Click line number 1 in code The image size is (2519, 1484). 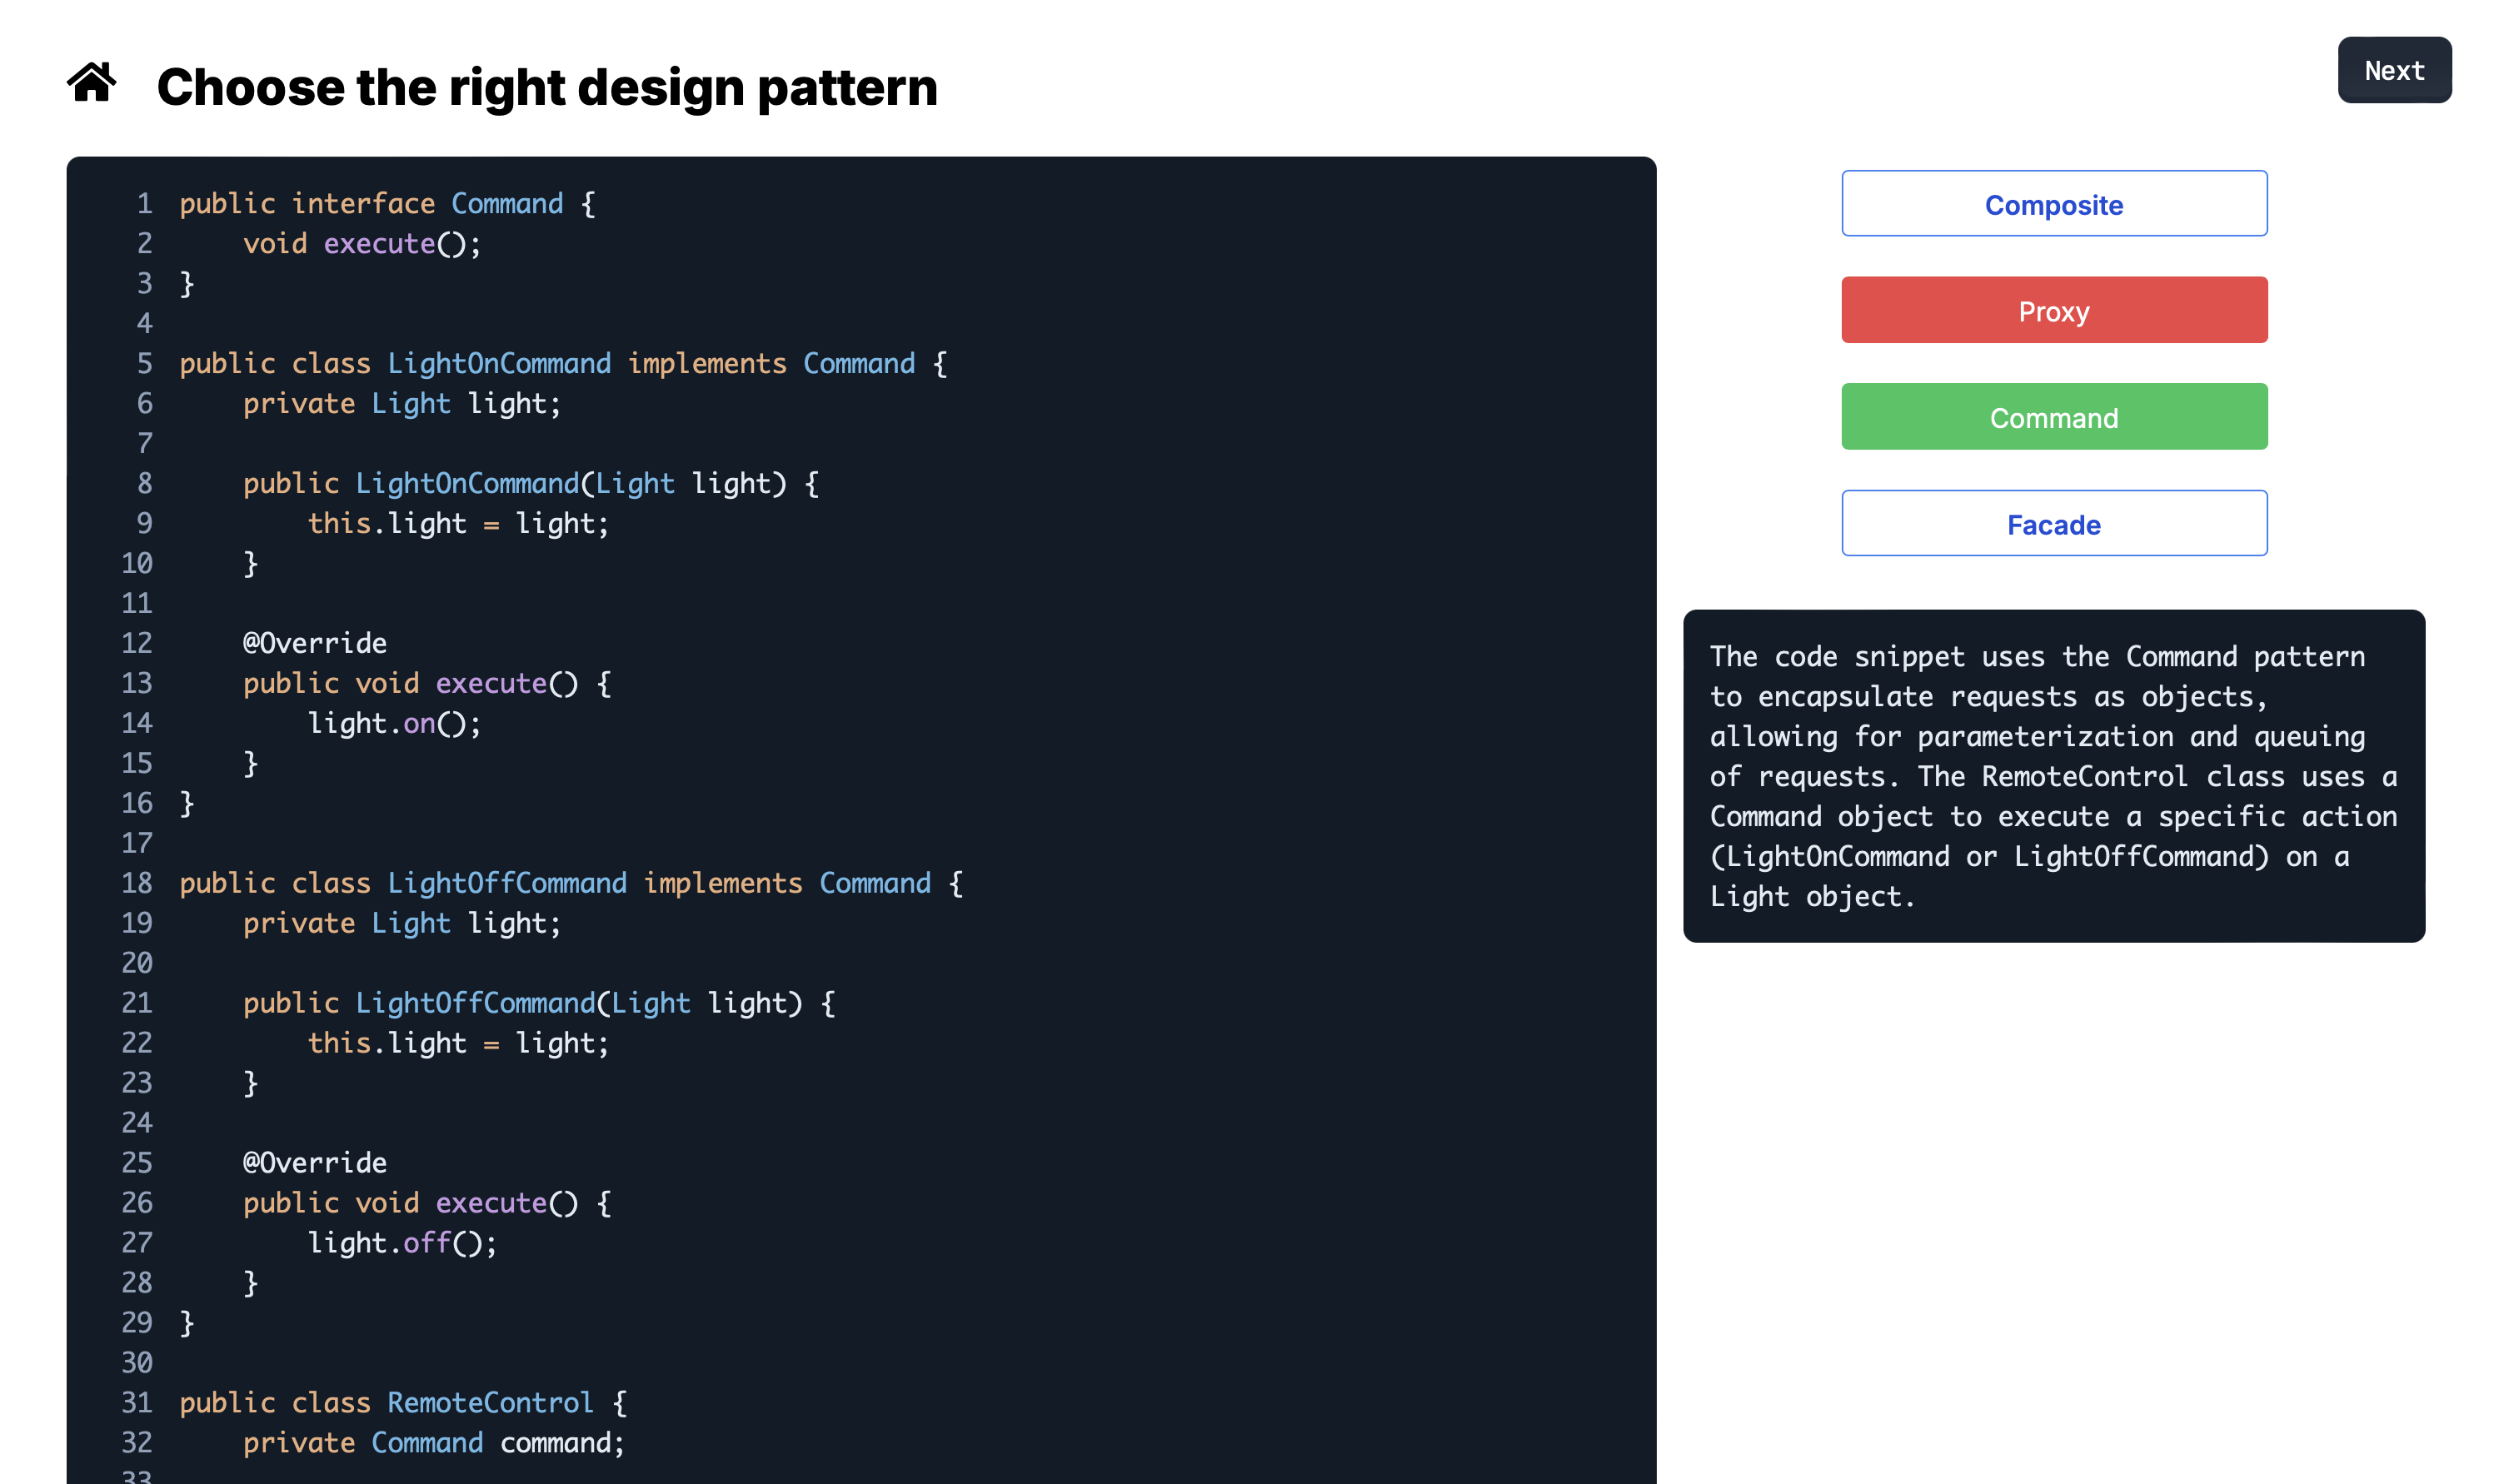pyautogui.click(x=145, y=204)
